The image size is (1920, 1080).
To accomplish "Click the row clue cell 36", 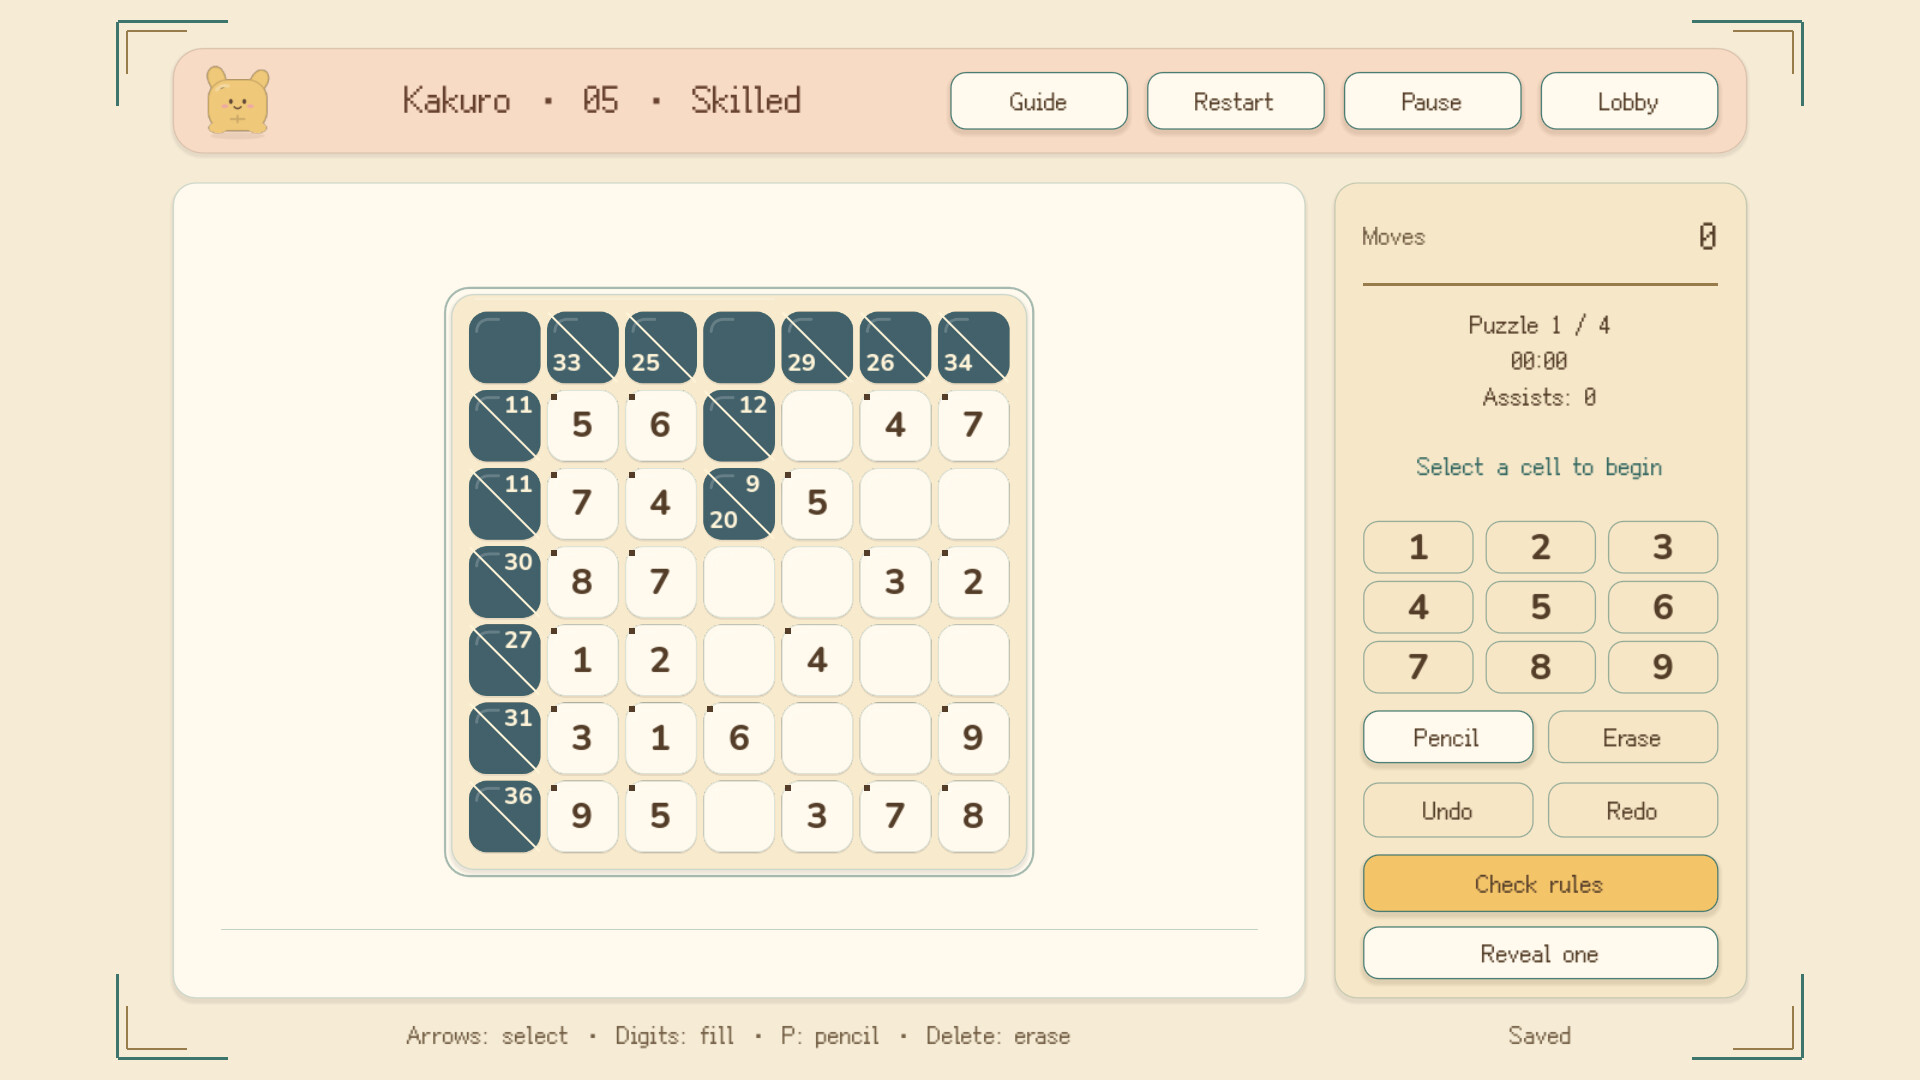I will click(505, 816).
